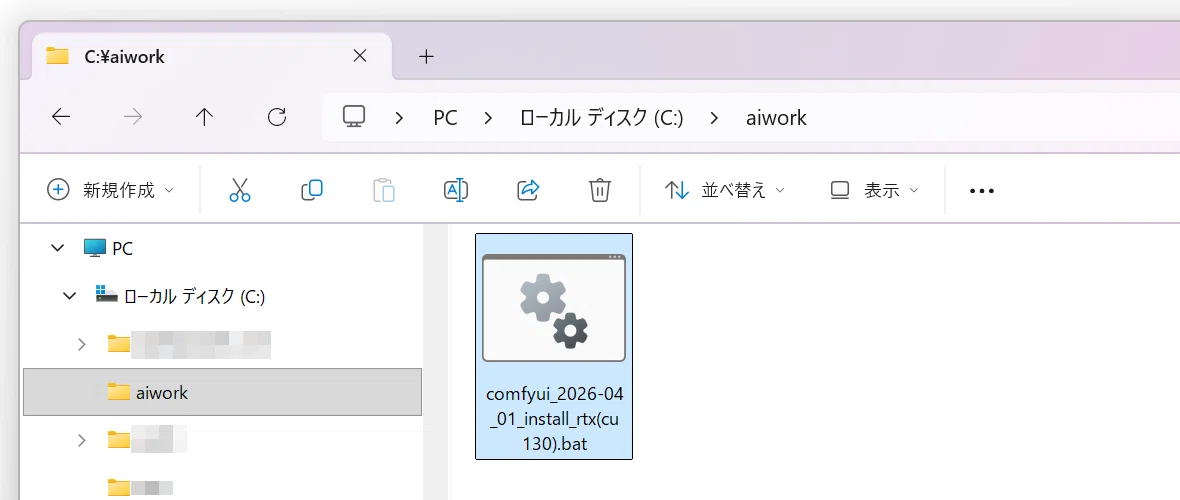Close the C:¥aiwork tab

pyautogui.click(x=360, y=56)
